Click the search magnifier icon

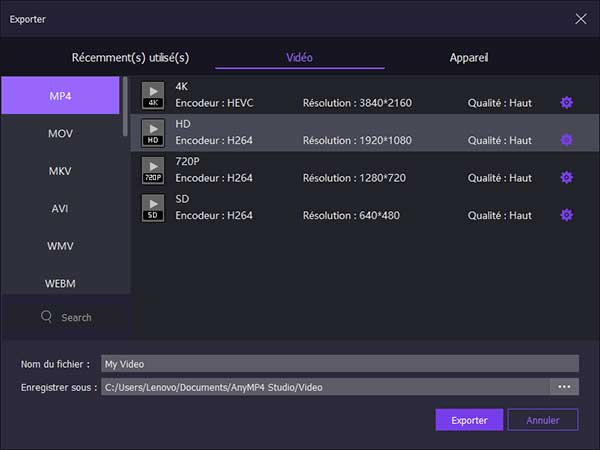tap(46, 317)
